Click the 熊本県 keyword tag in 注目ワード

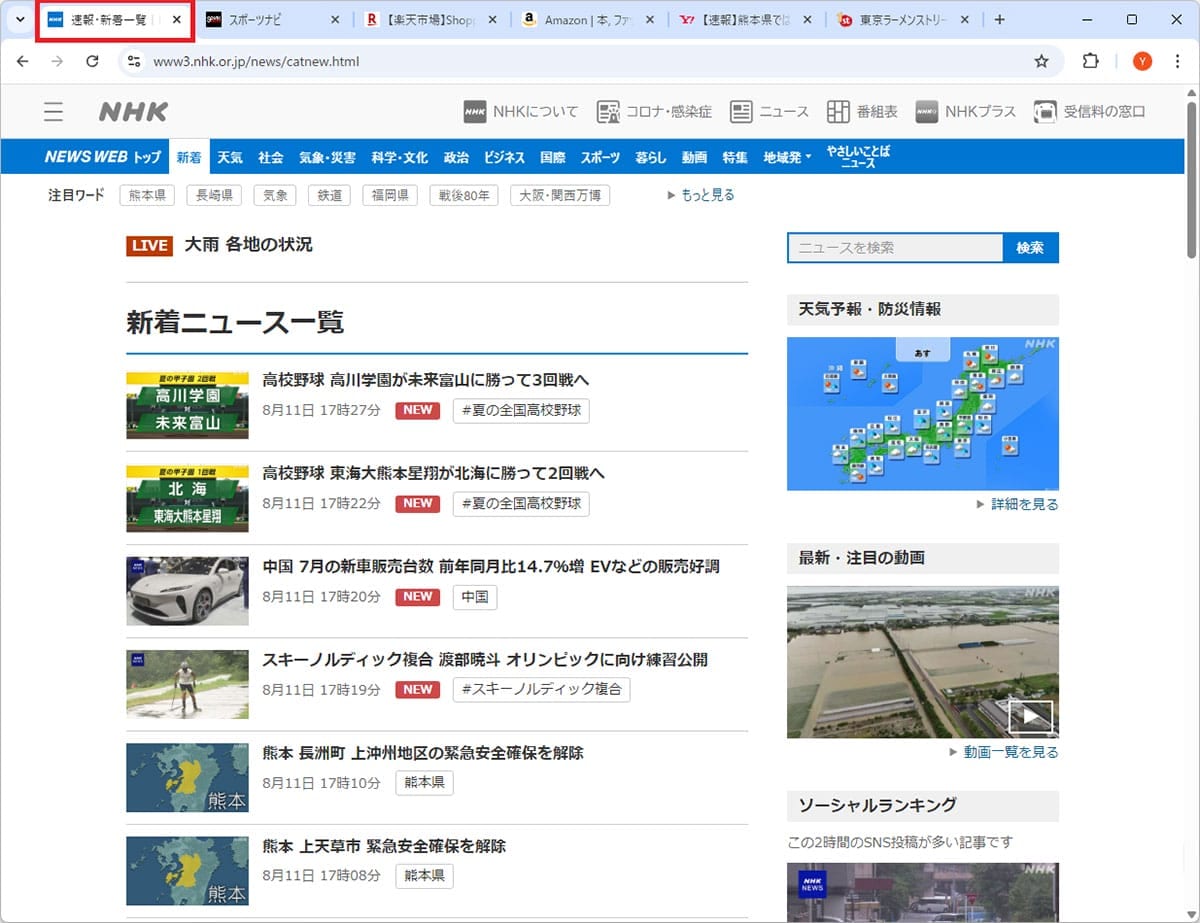tap(147, 196)
